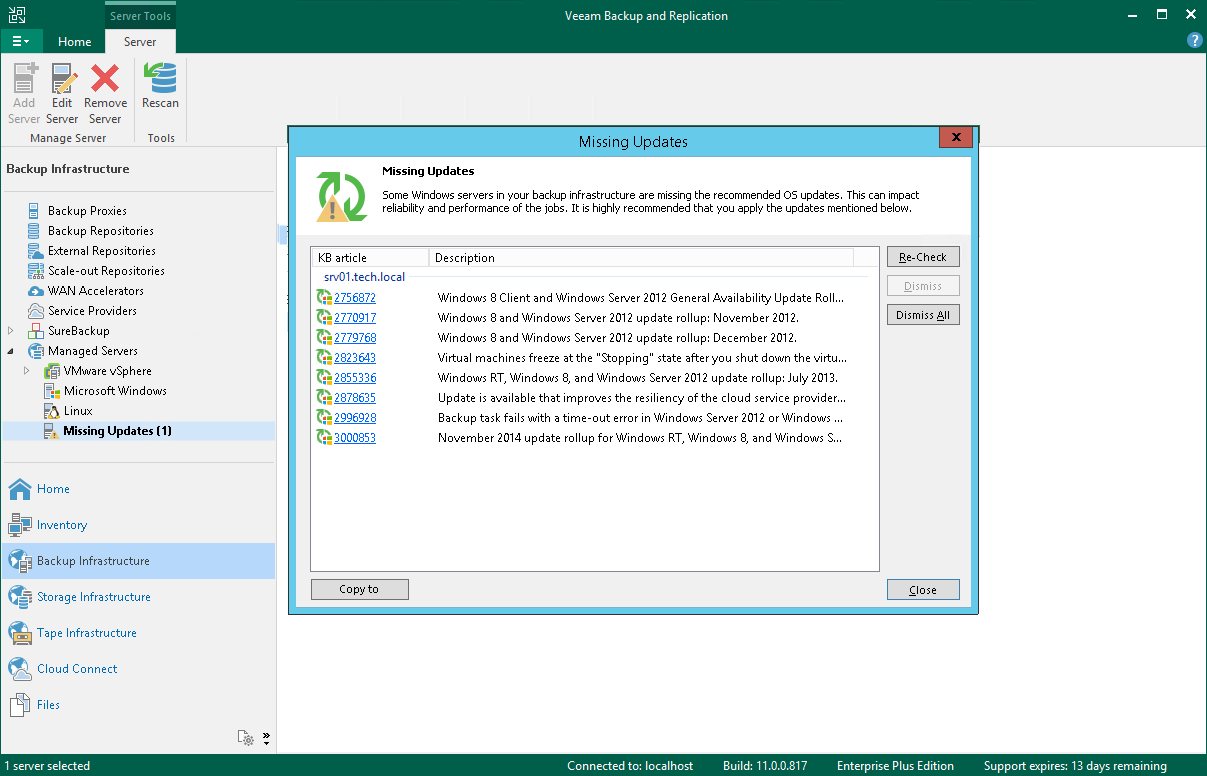Click the Tape Infrastructure view icon
This screenshot has width=1207, height=776.
pos(20,633)
